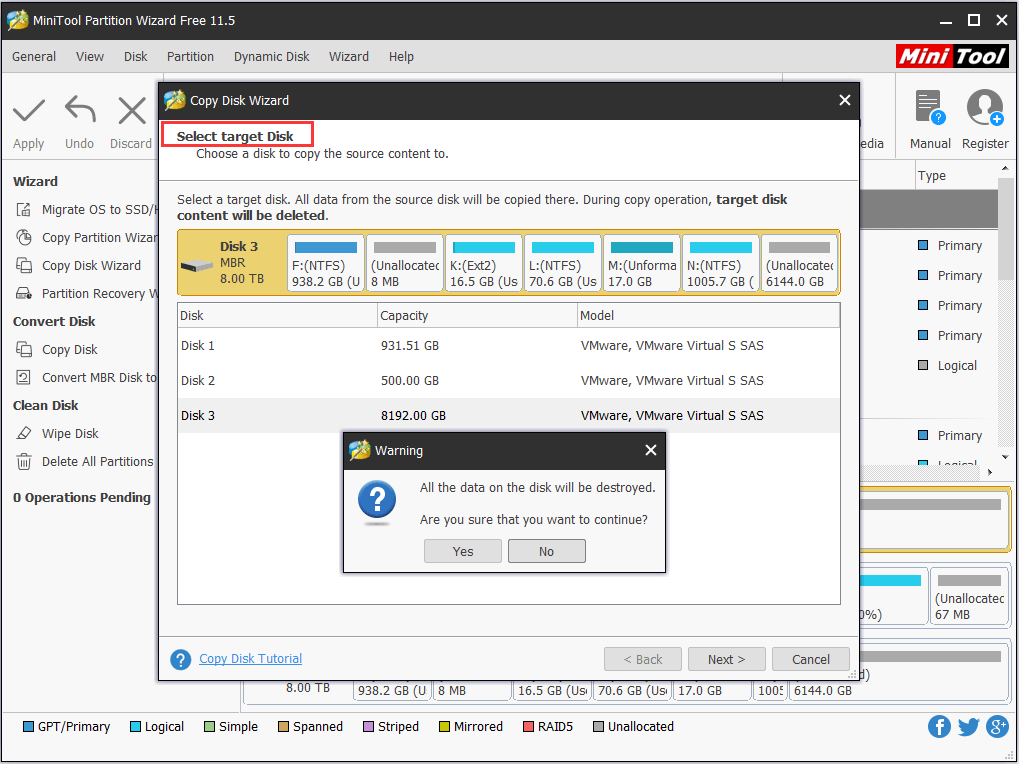
Task: Select the K:(Ext2) 16.5 GB partition block
Action: [x=484, y=263]
